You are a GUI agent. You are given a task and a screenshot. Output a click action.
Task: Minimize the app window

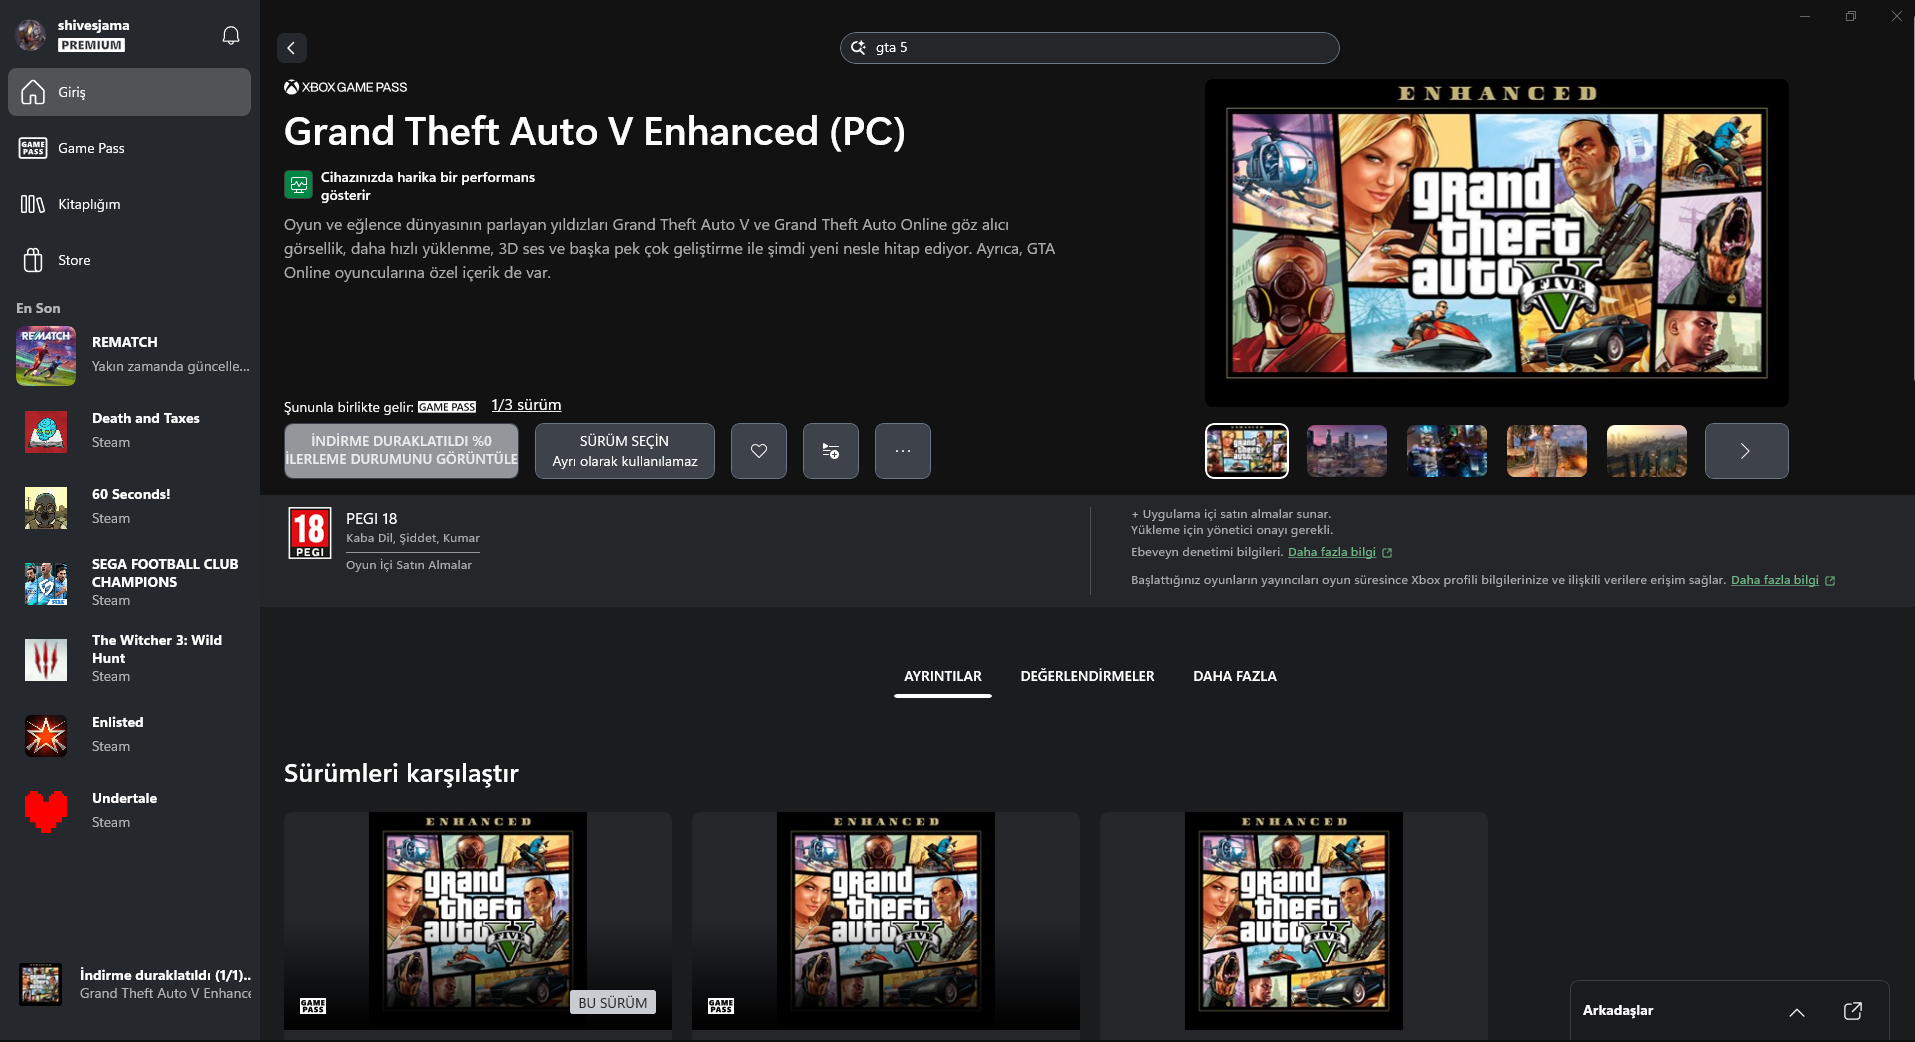click(1805, 16)
